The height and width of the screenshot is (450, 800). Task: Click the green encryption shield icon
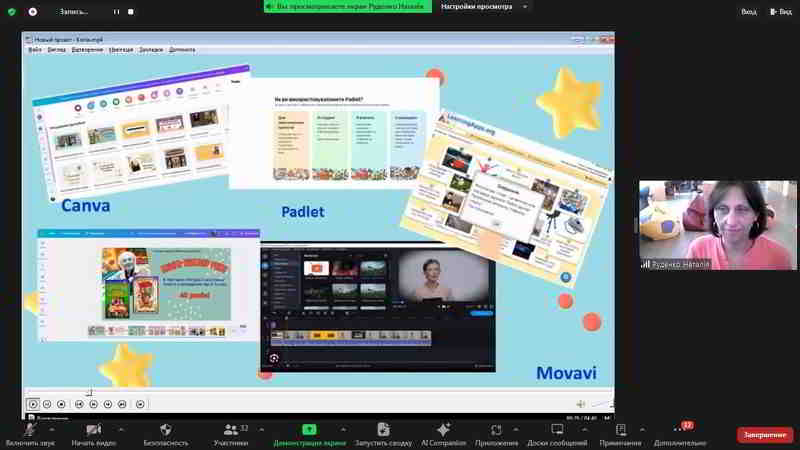[12, 11]
